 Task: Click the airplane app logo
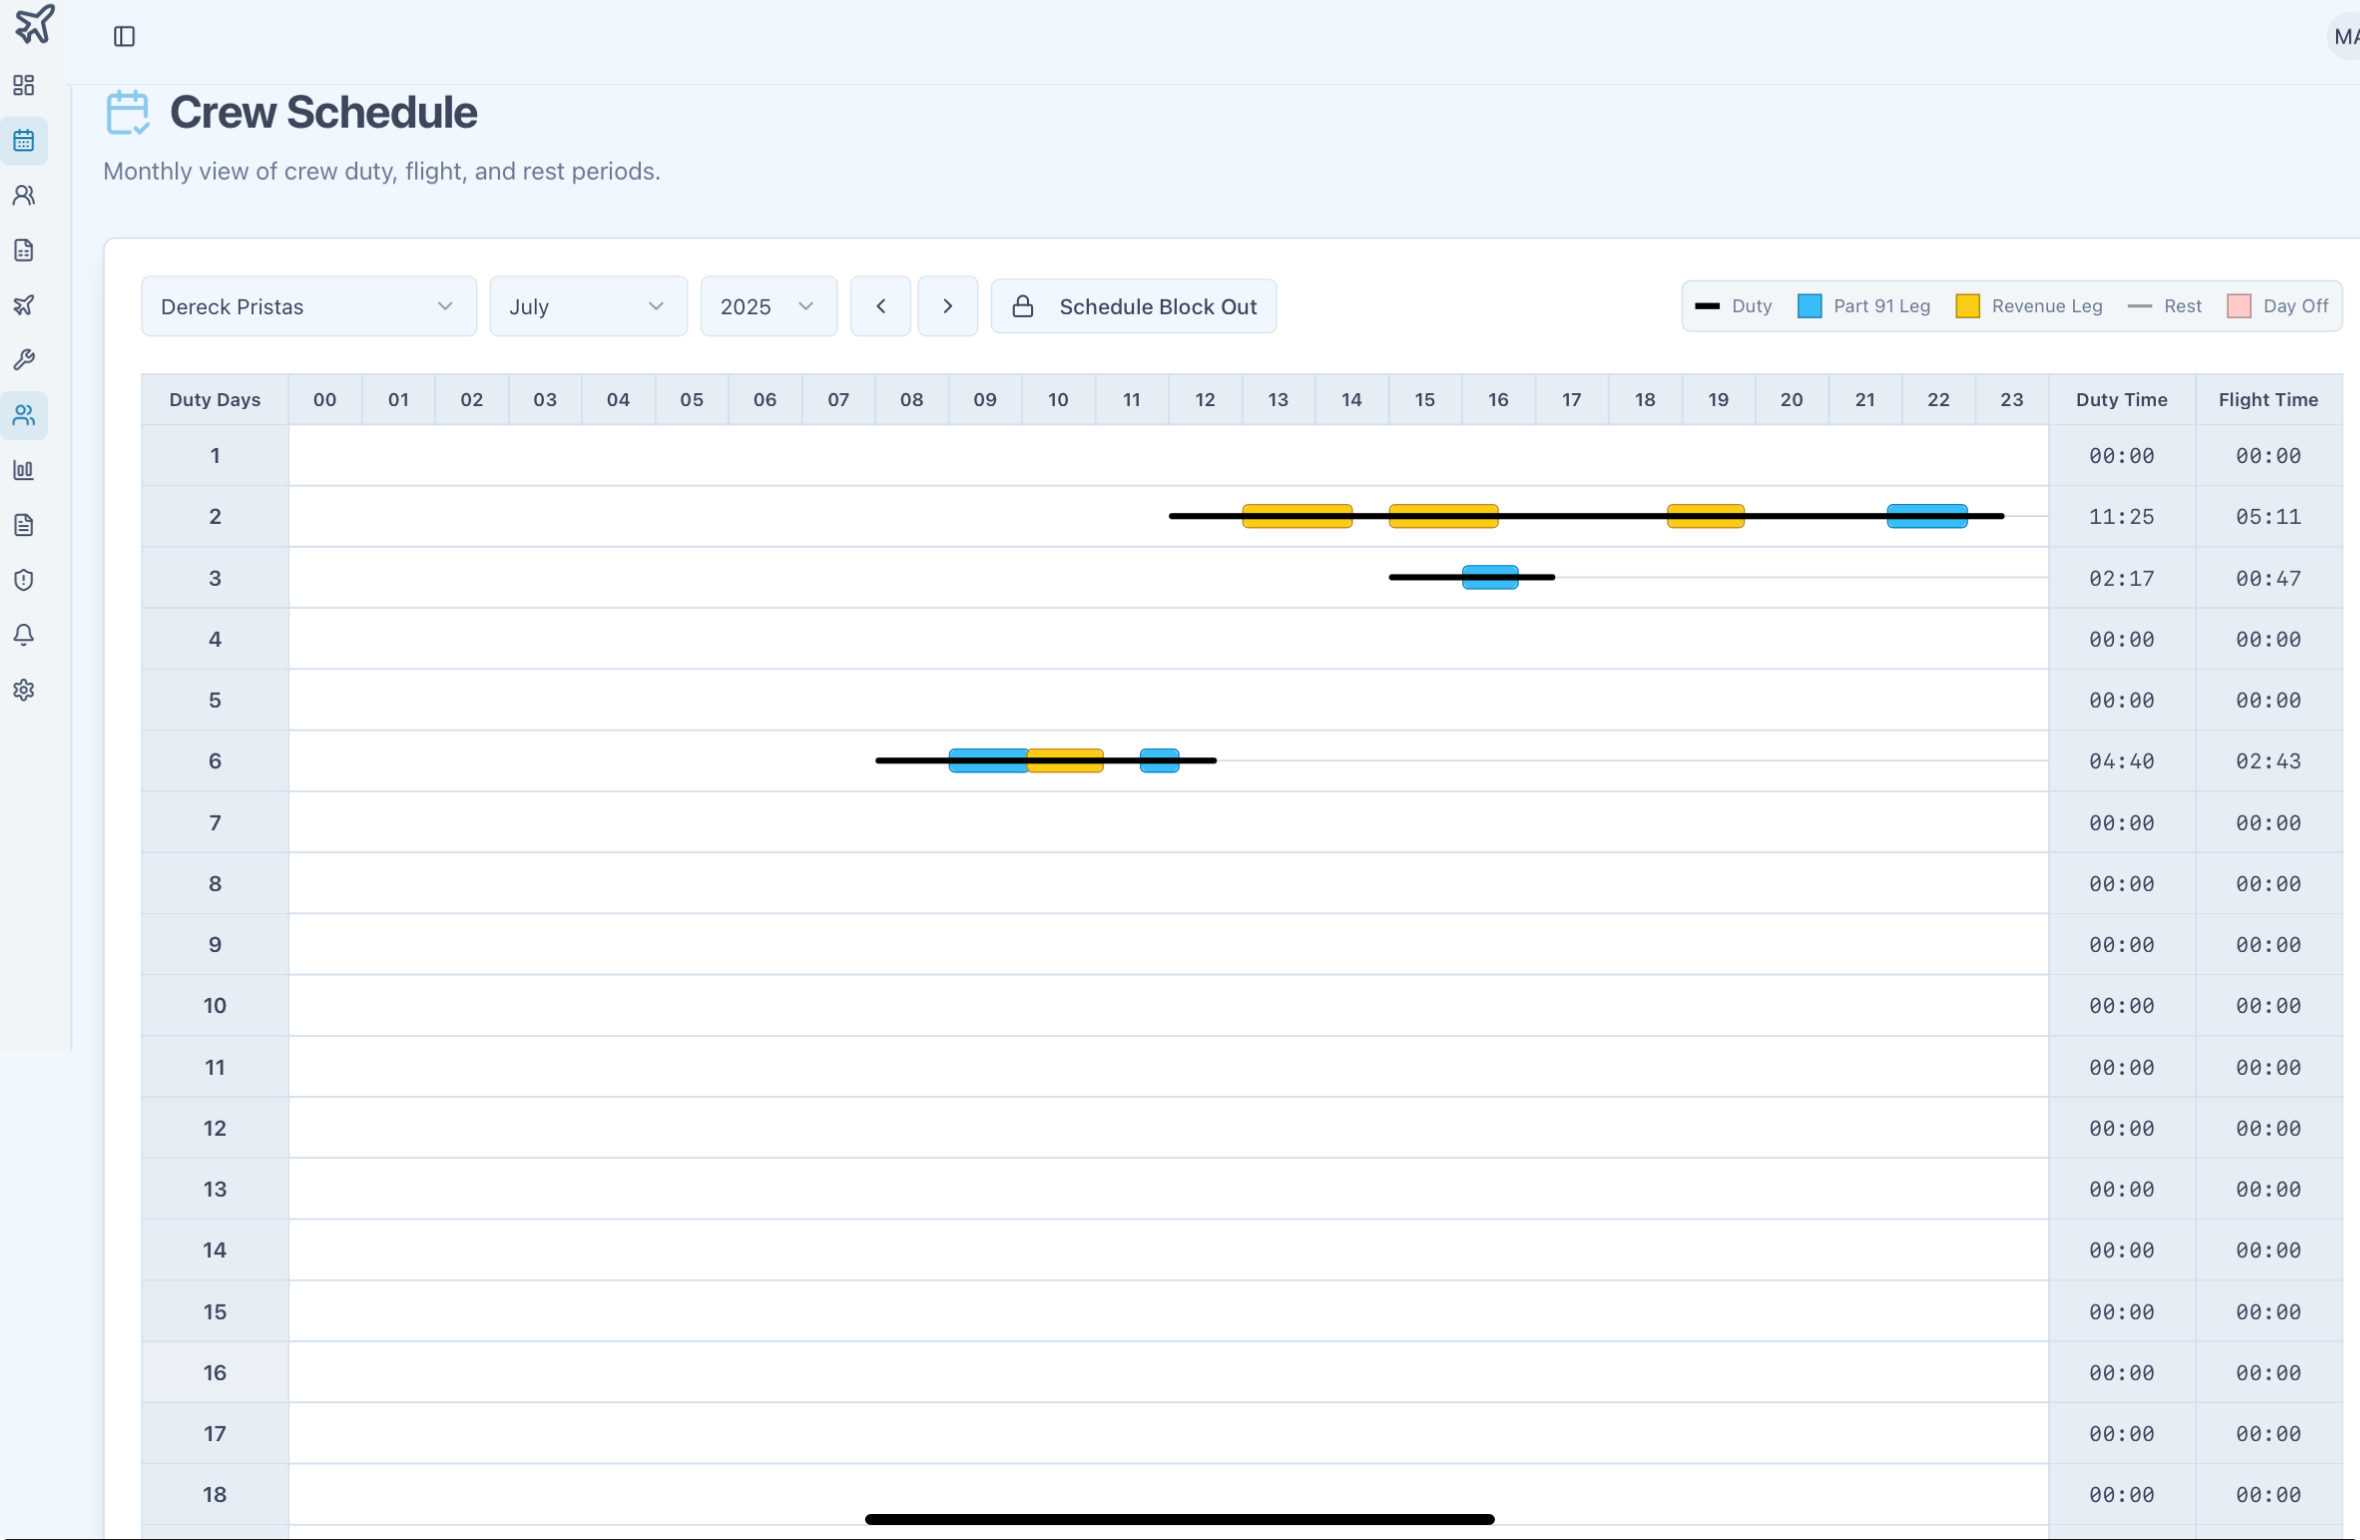coord(34,24)
